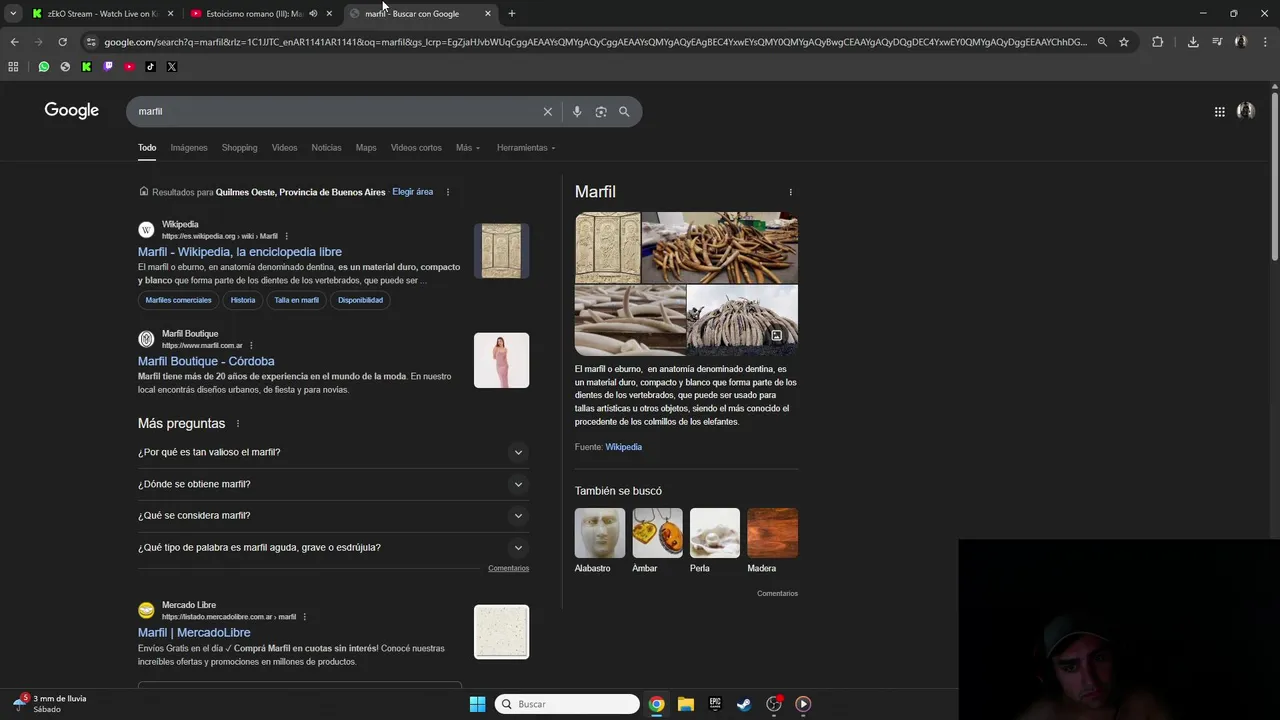Open the TikTok bookmark icon
This screenshot has width=1280, height=720.
tap(150, 67)
